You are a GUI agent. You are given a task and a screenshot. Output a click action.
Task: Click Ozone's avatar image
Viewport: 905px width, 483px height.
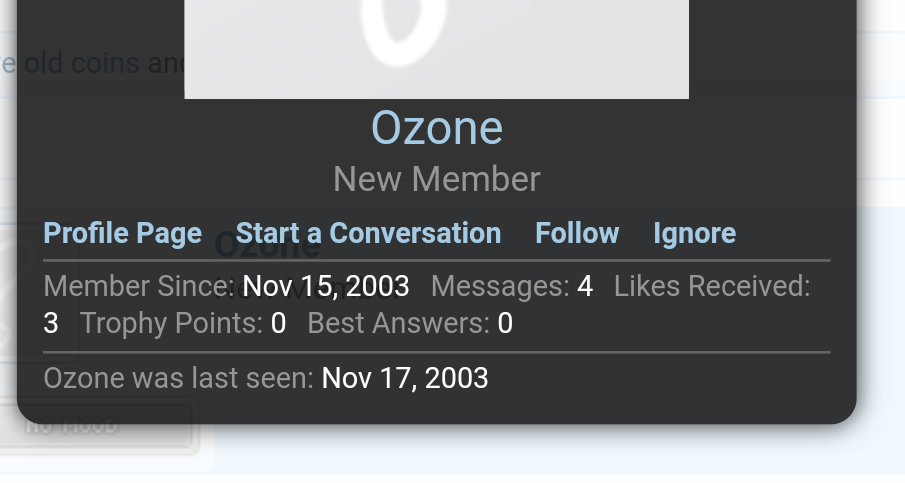click(436, 48)
